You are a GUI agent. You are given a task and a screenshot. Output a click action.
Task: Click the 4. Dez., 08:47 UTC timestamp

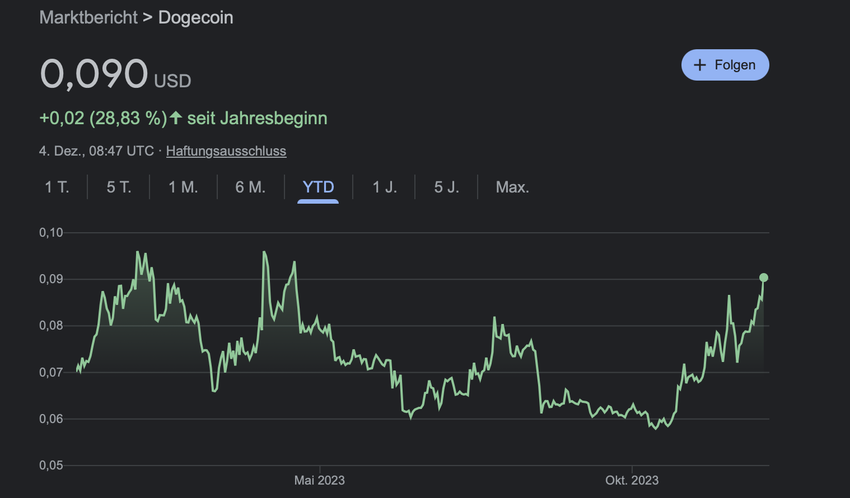tap(96, 151)
